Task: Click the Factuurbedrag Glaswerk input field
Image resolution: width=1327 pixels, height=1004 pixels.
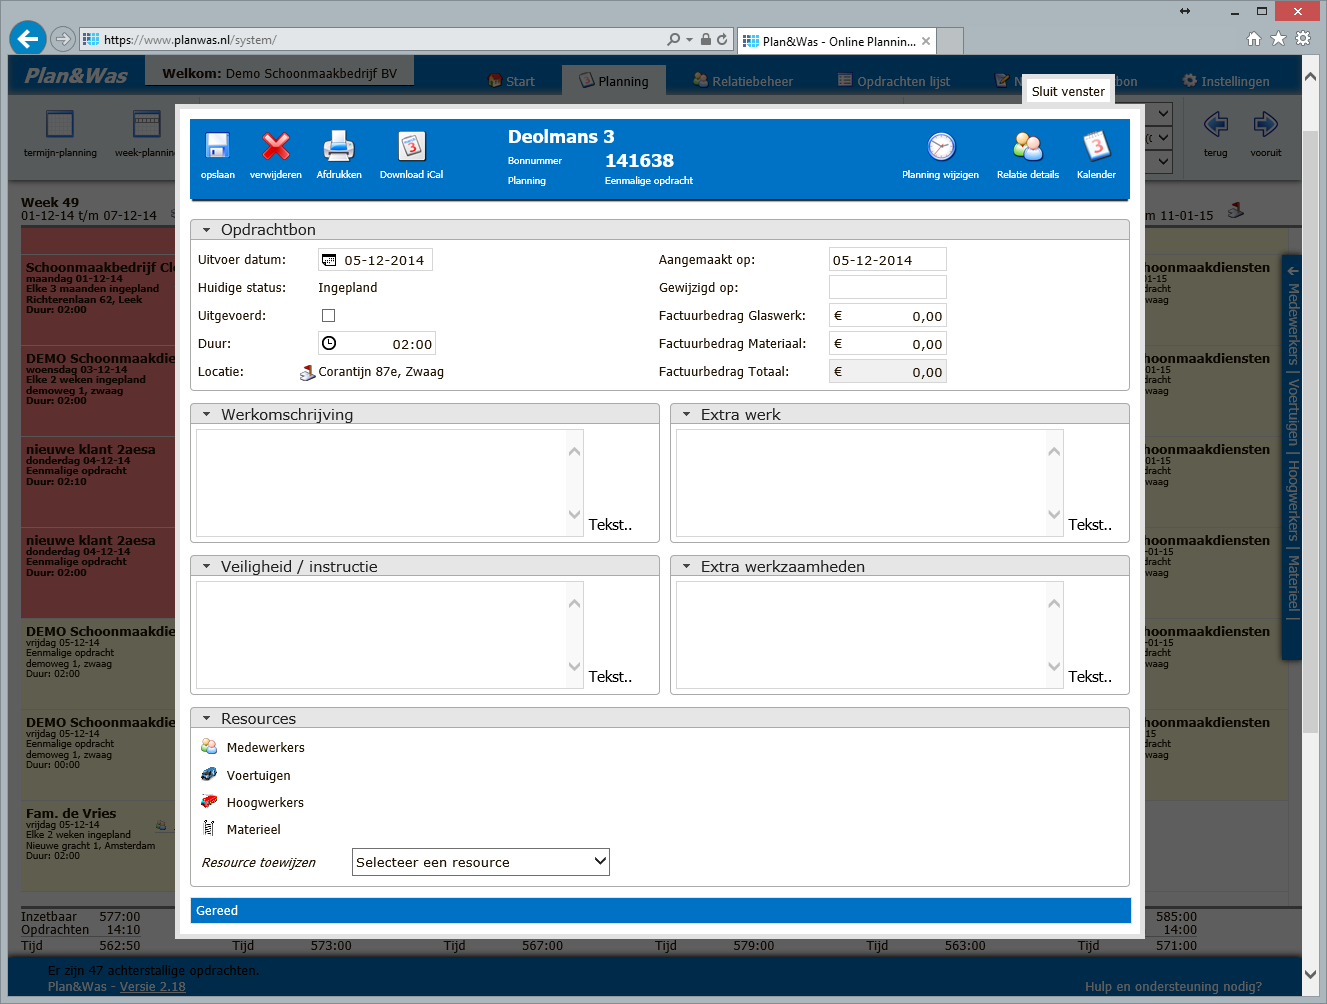Action: click(x=887, y=316)
